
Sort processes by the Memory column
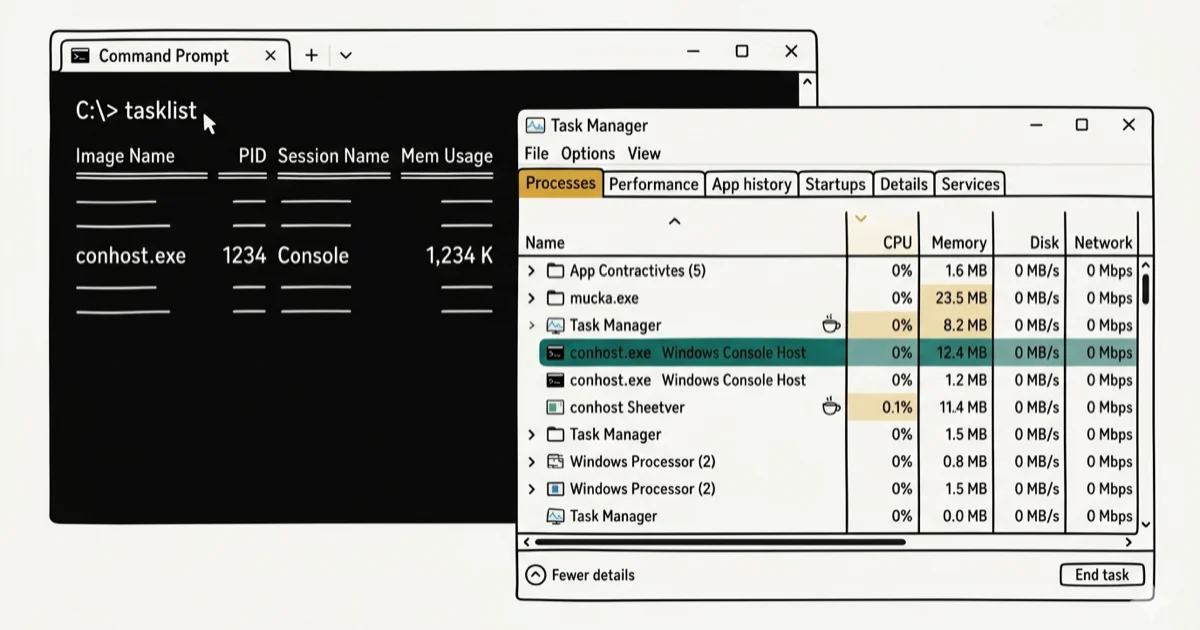tap(959, 243)
